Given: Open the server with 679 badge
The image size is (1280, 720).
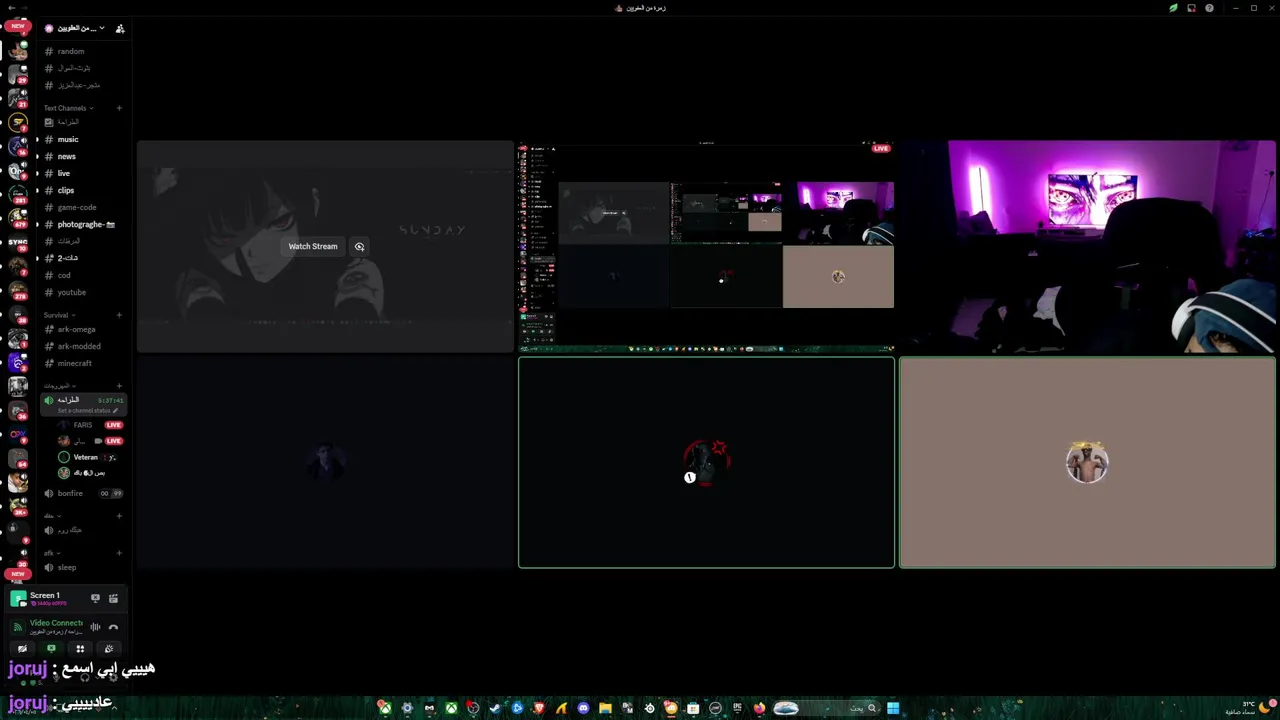Looking at the screenshot, I should tap(18, 218).
